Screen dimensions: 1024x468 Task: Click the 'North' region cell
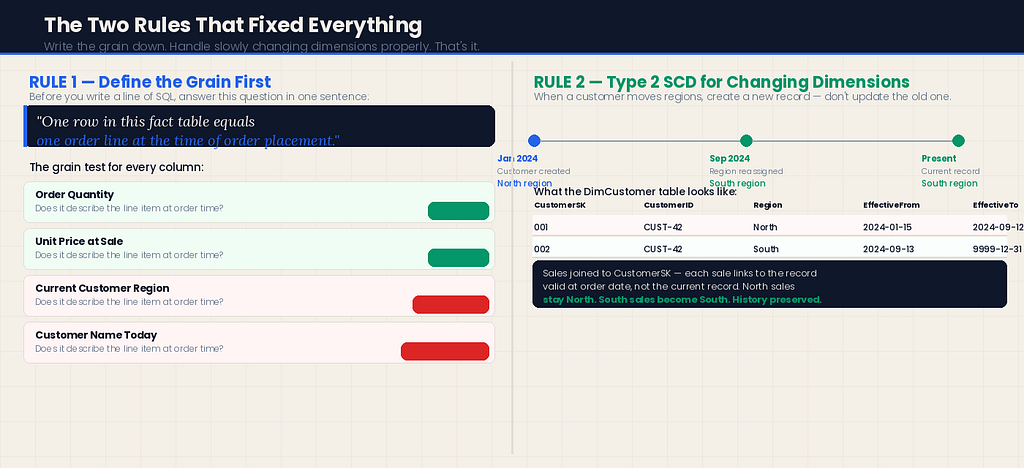tap(765, 227)
